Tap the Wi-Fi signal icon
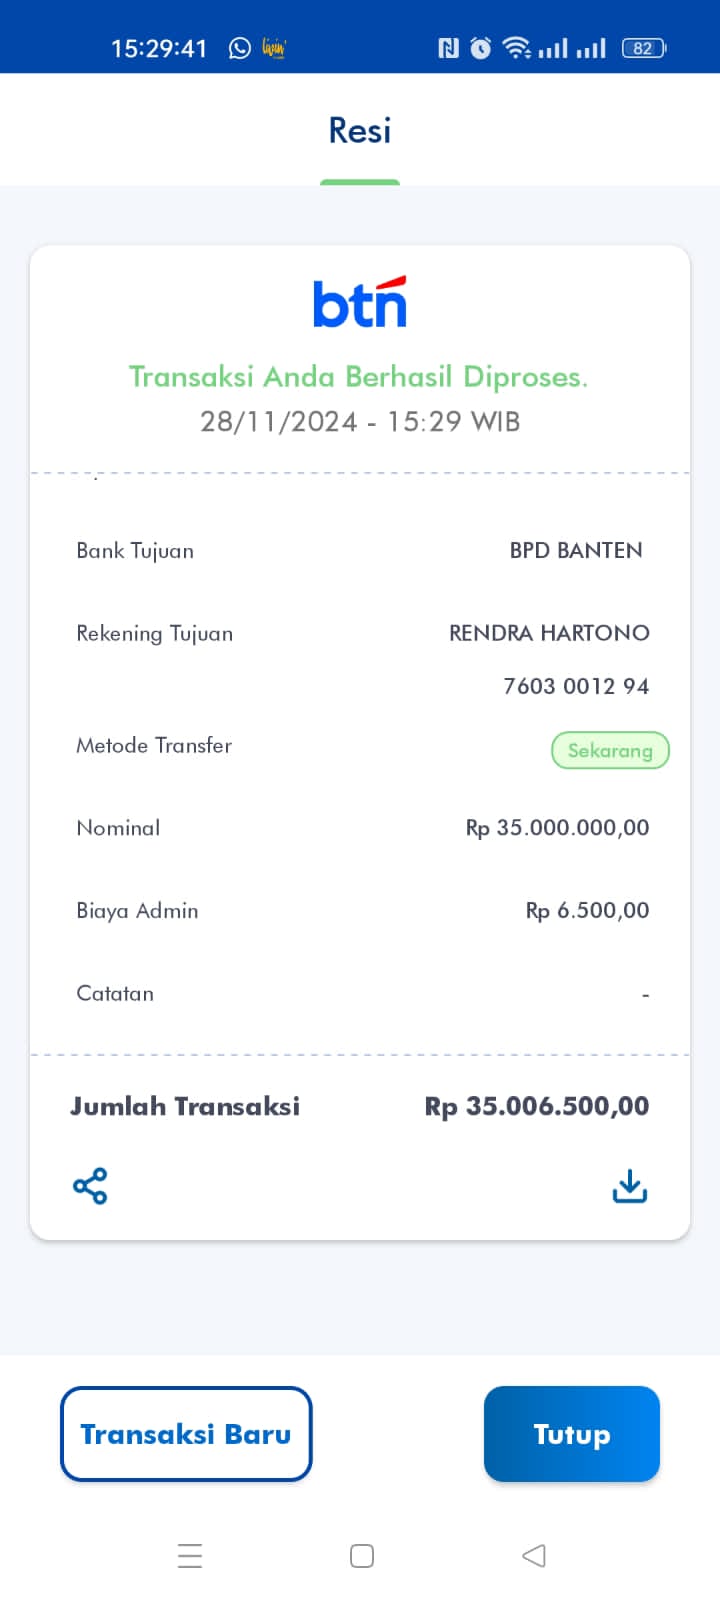The width and height of the screenshot is (720, 1600). 516,48
